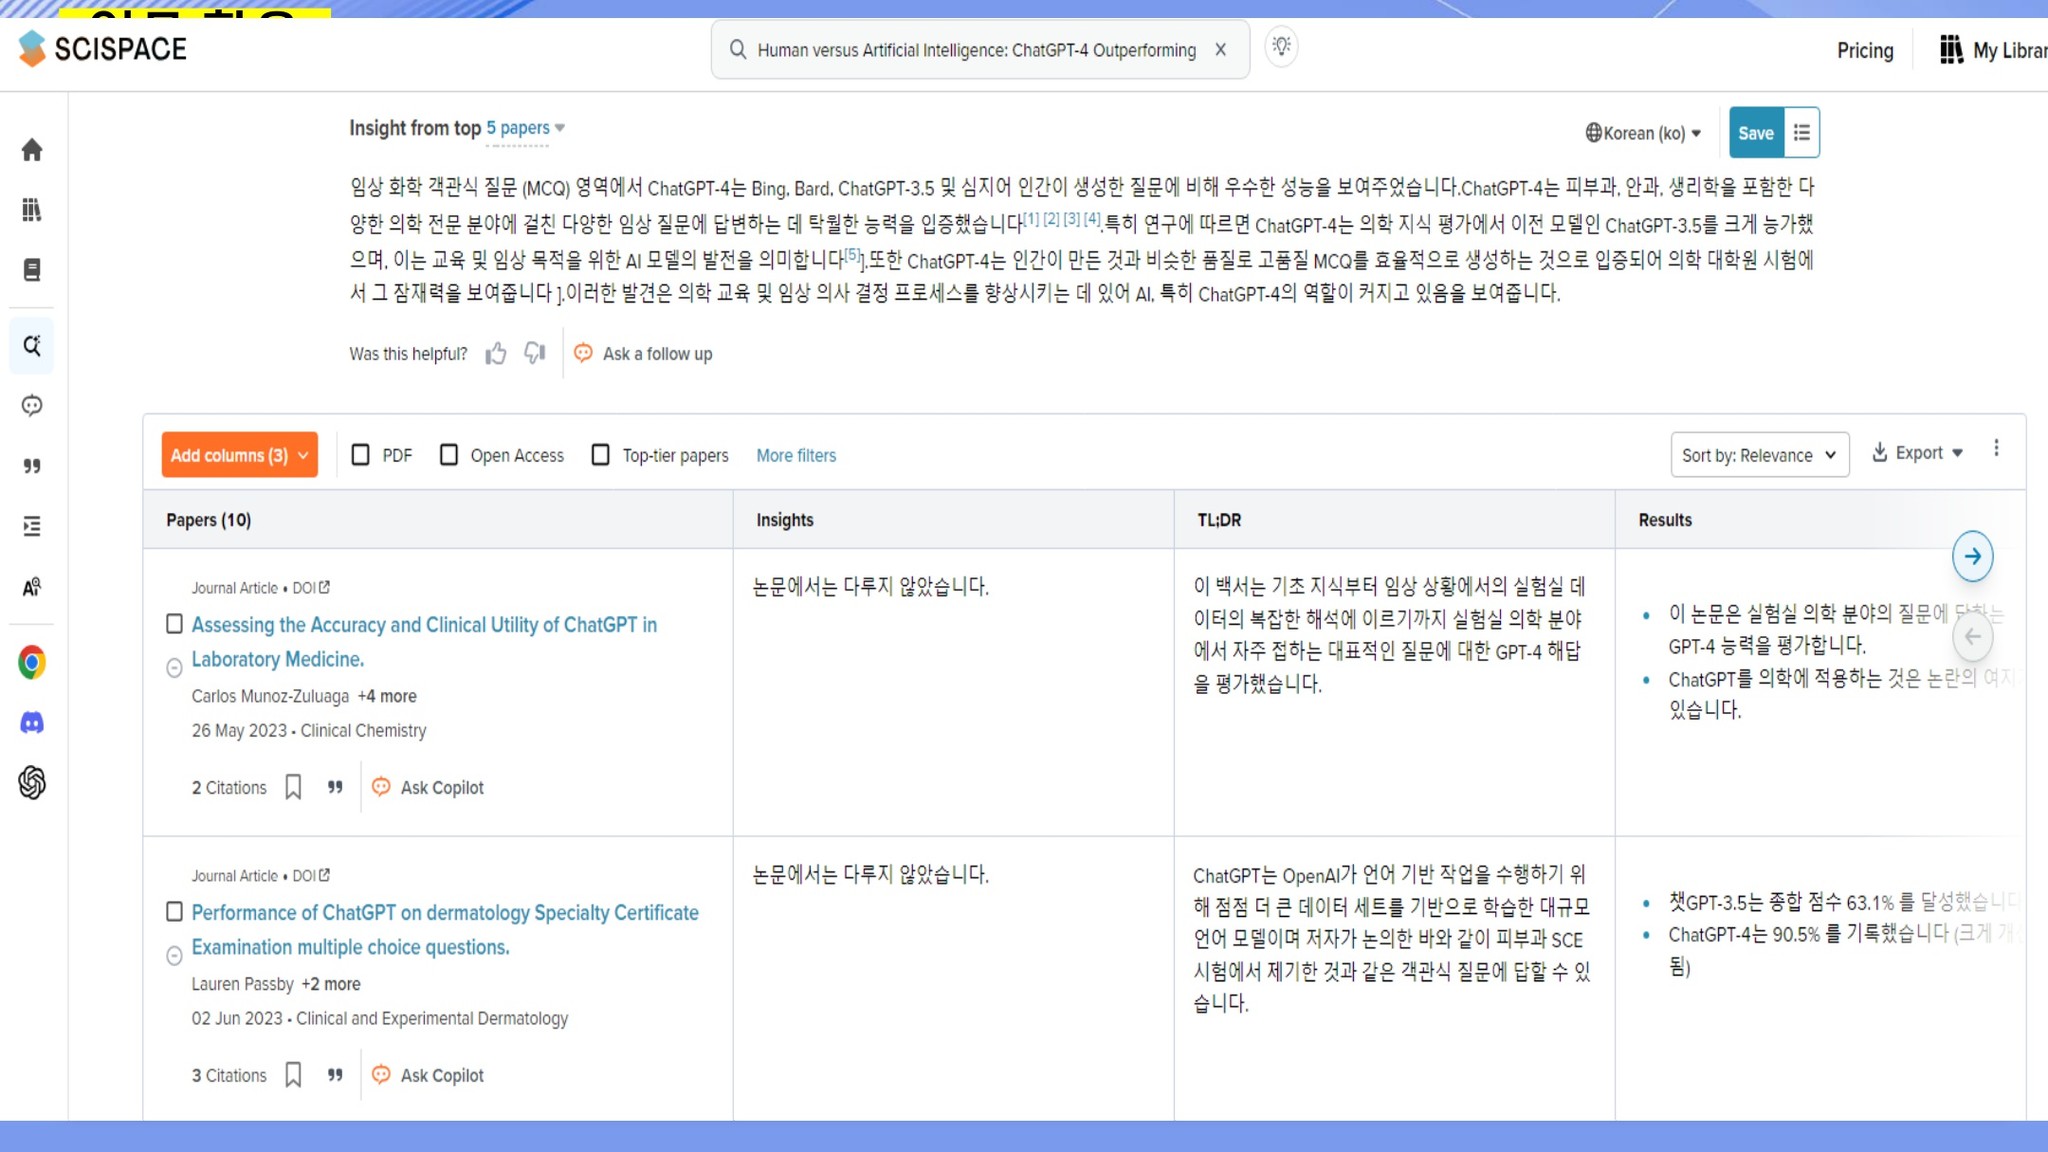The height and width of the screenshot is (1152, 2048).
Task: Click the Save button
Action: click(1755, 133)
